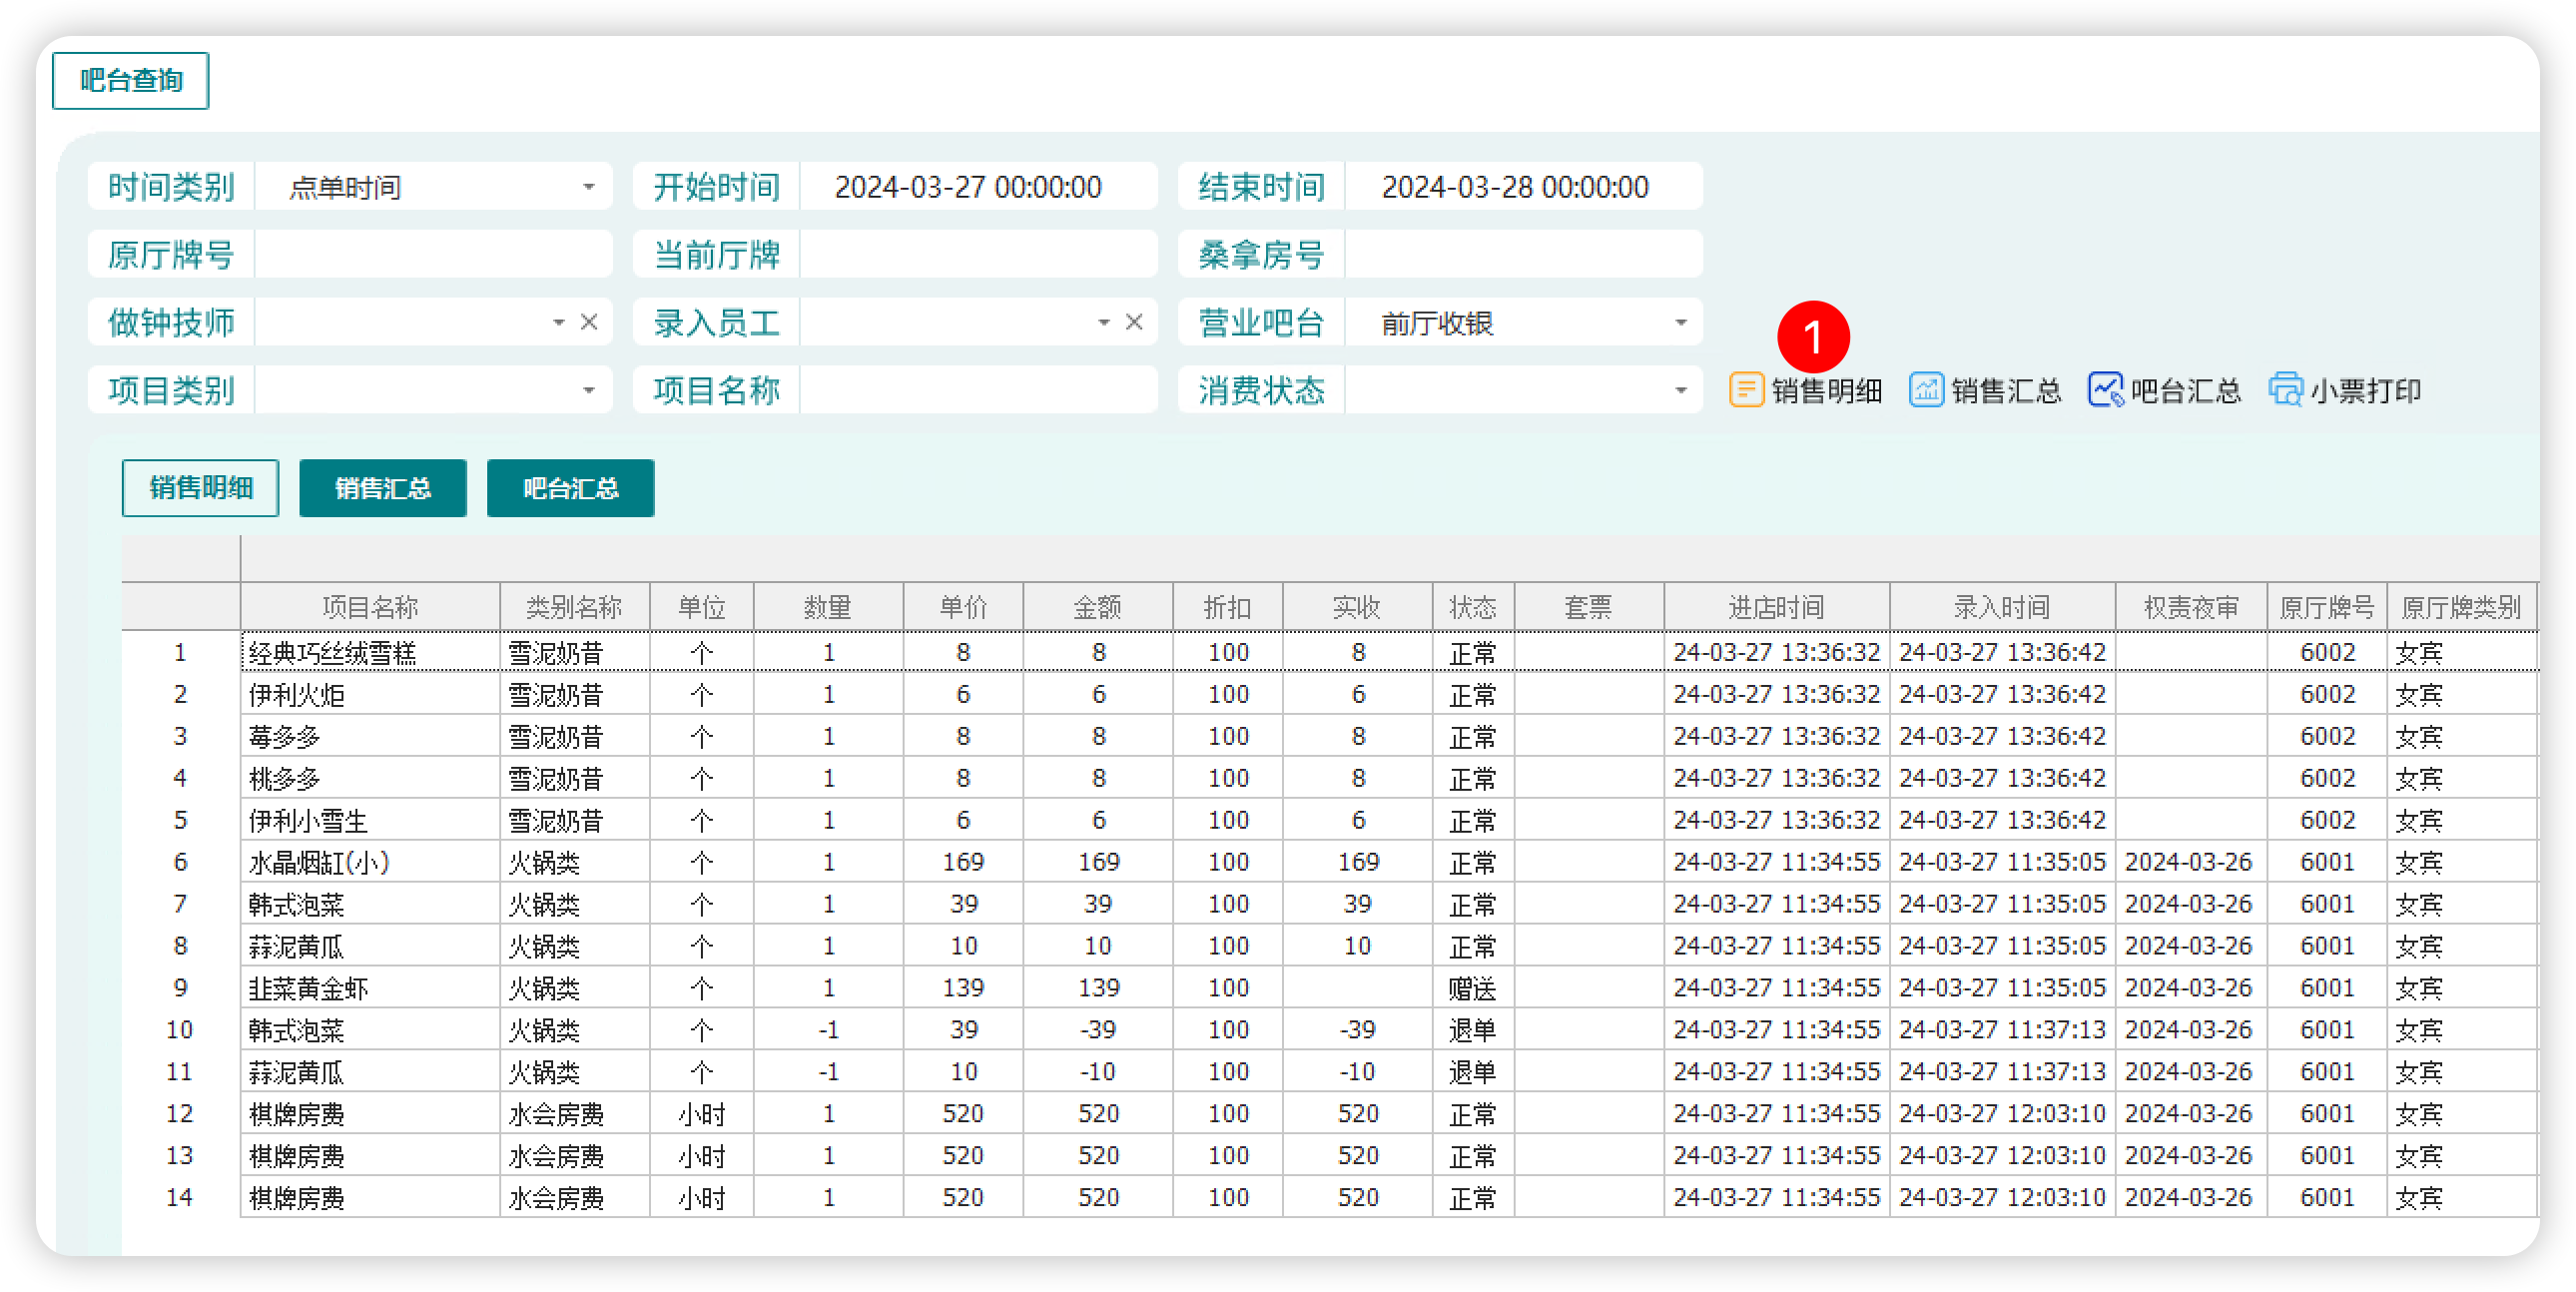Image resolution: width=2576 pixels, height=1292 pixels.
Task: Click the 开始时间 date field
Action: point(978,187)
